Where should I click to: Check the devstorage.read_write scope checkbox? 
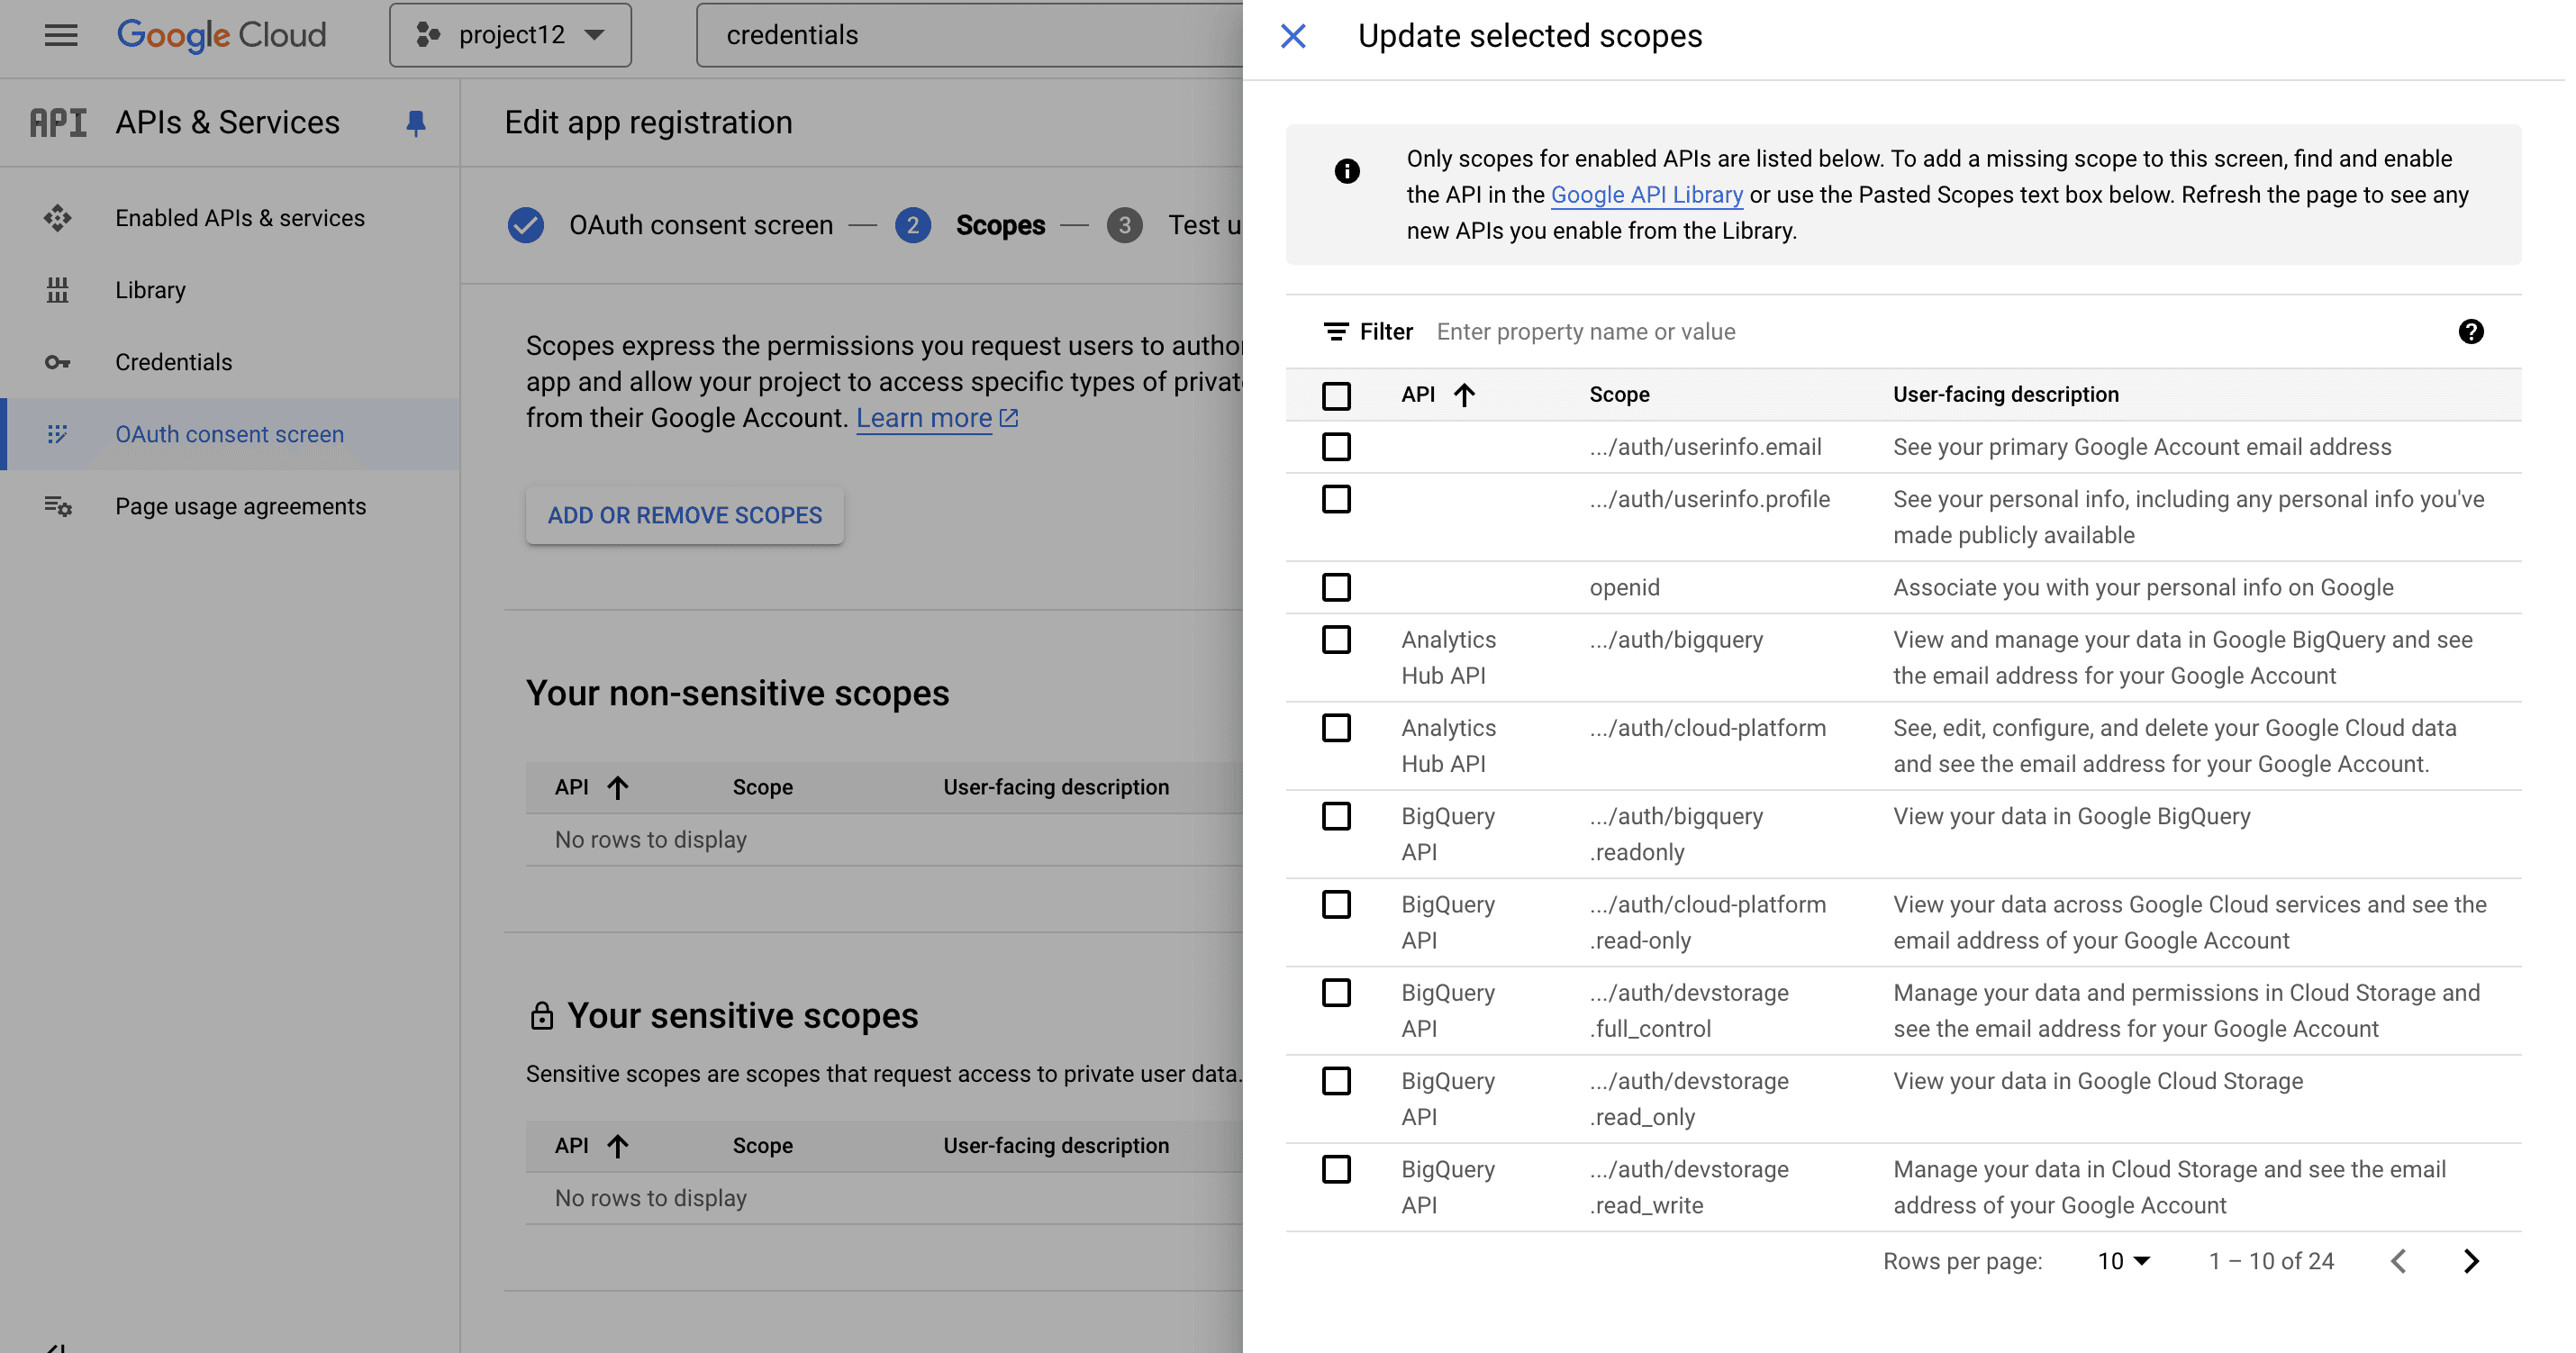click(x=1337, y=1169)
